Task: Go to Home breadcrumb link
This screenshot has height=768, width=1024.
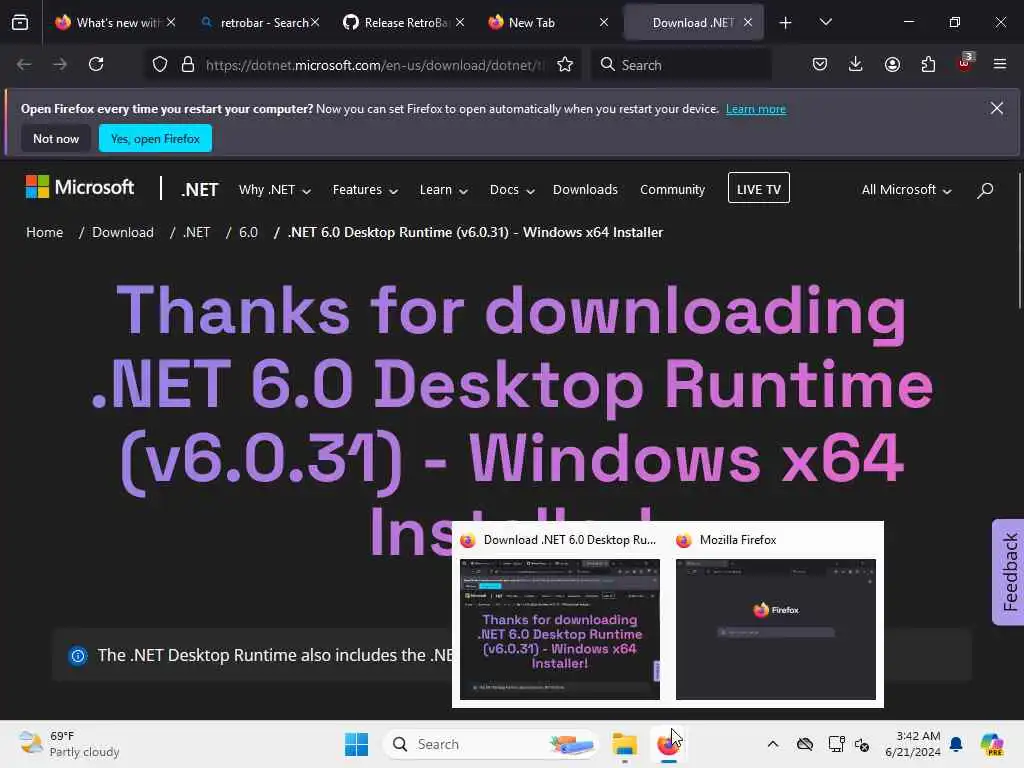Action: click(44, 232)
